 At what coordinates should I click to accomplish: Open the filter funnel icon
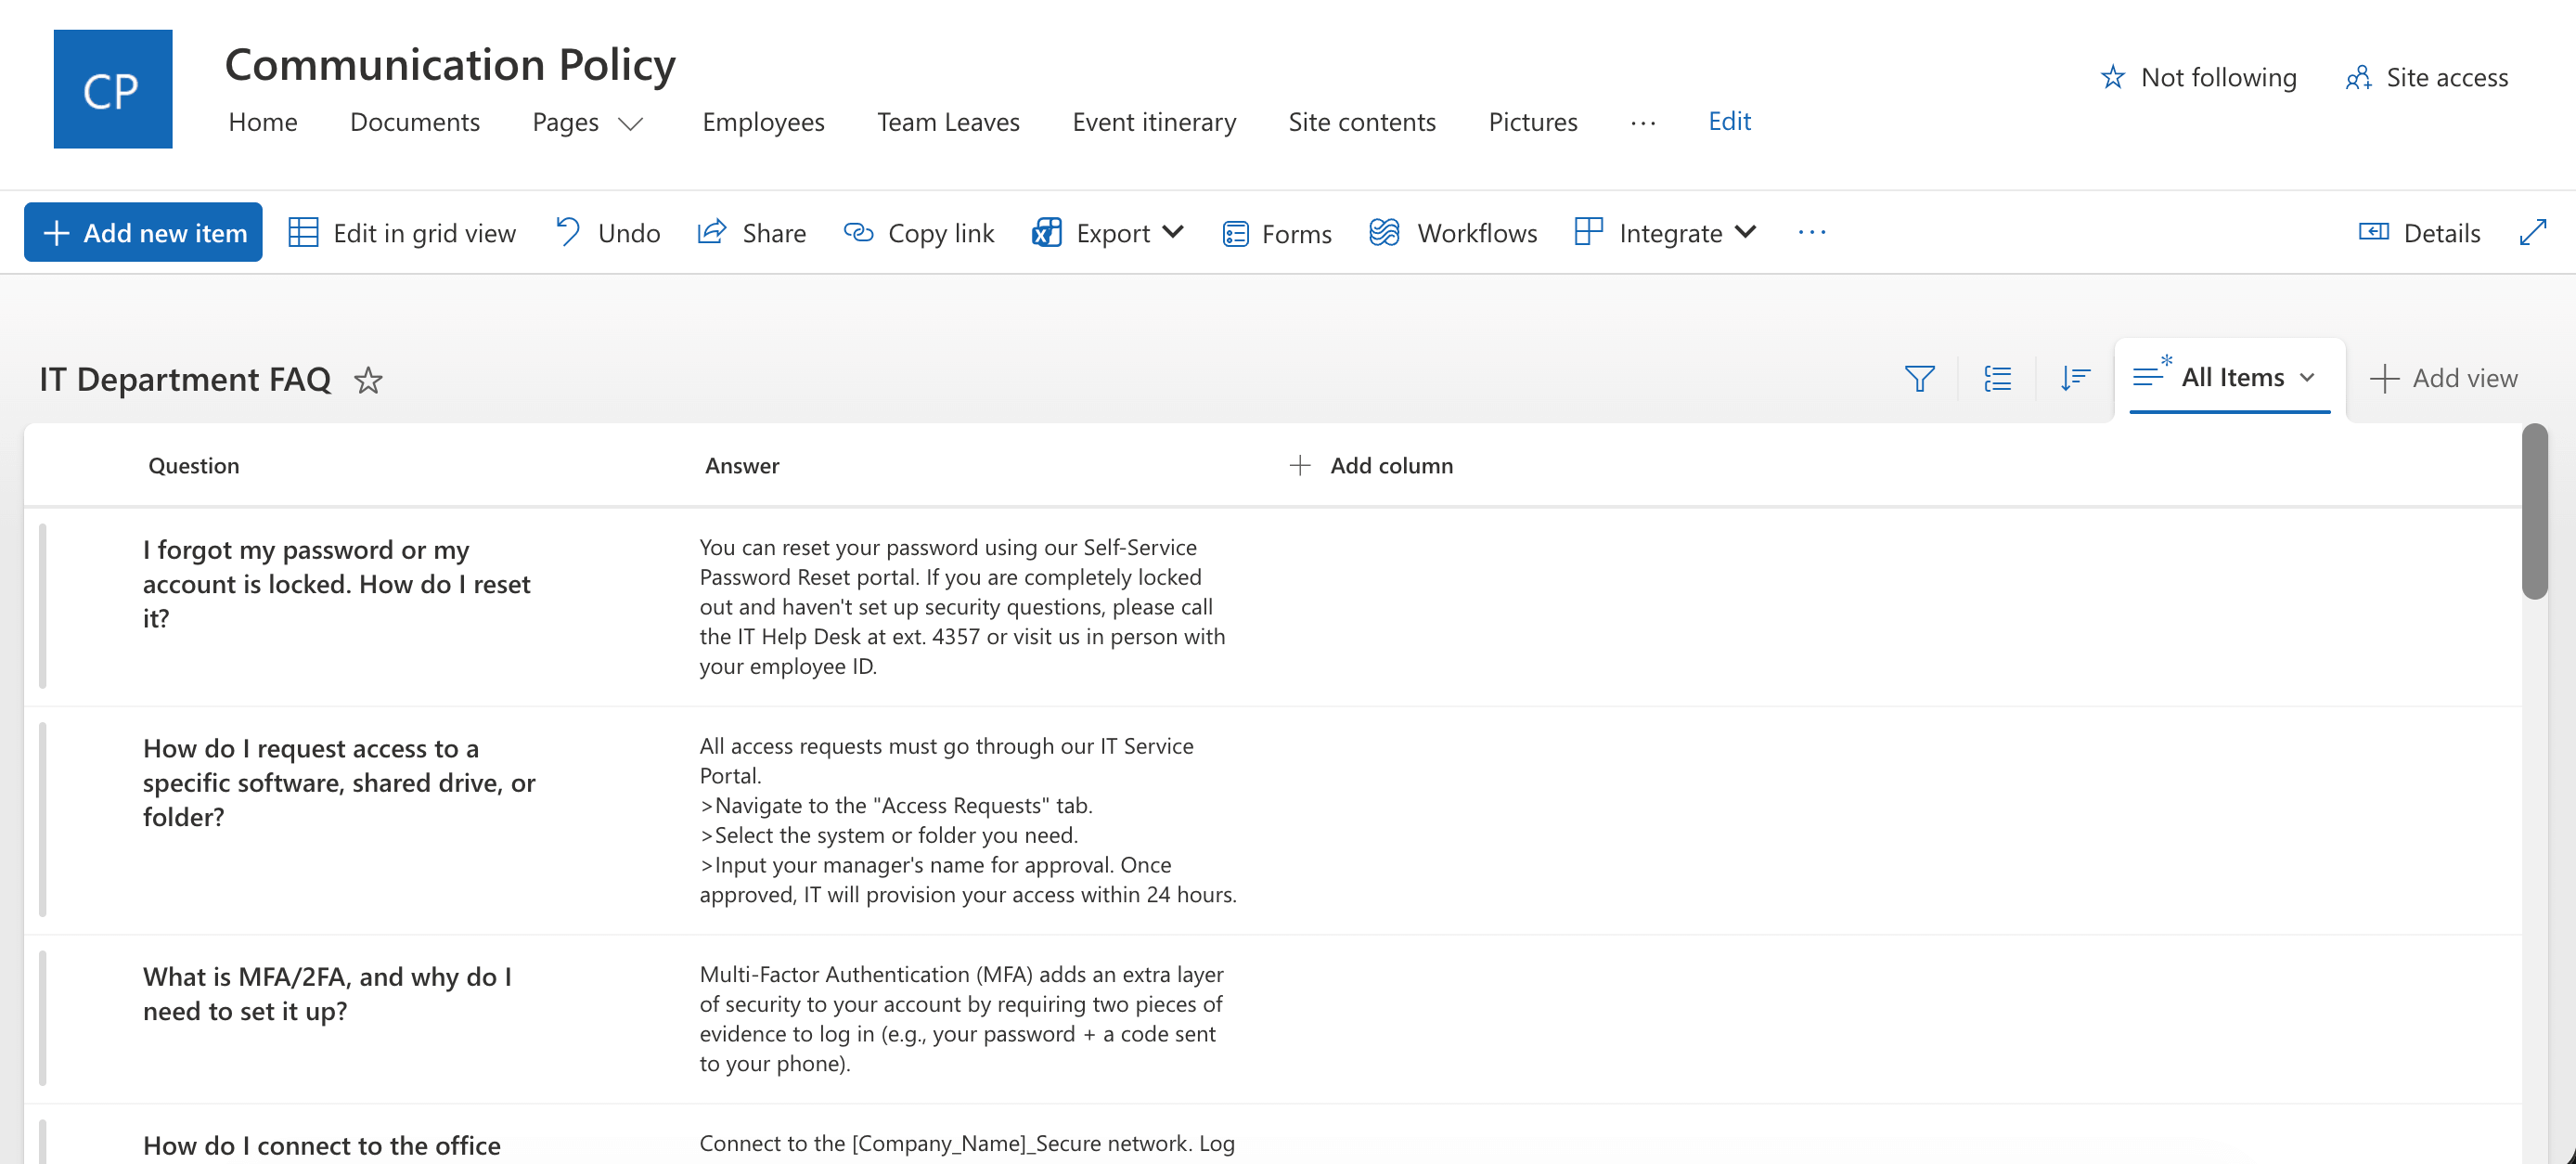(1919, 378)
